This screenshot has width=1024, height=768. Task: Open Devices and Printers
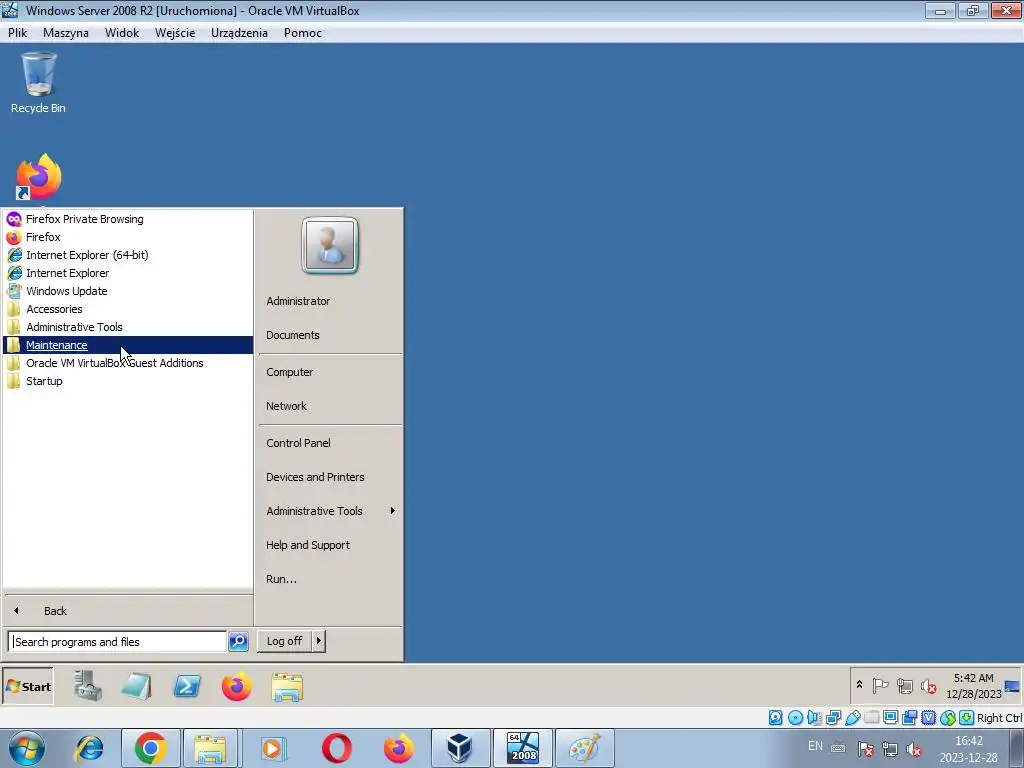pyautogui.click(x=315, y=477)
